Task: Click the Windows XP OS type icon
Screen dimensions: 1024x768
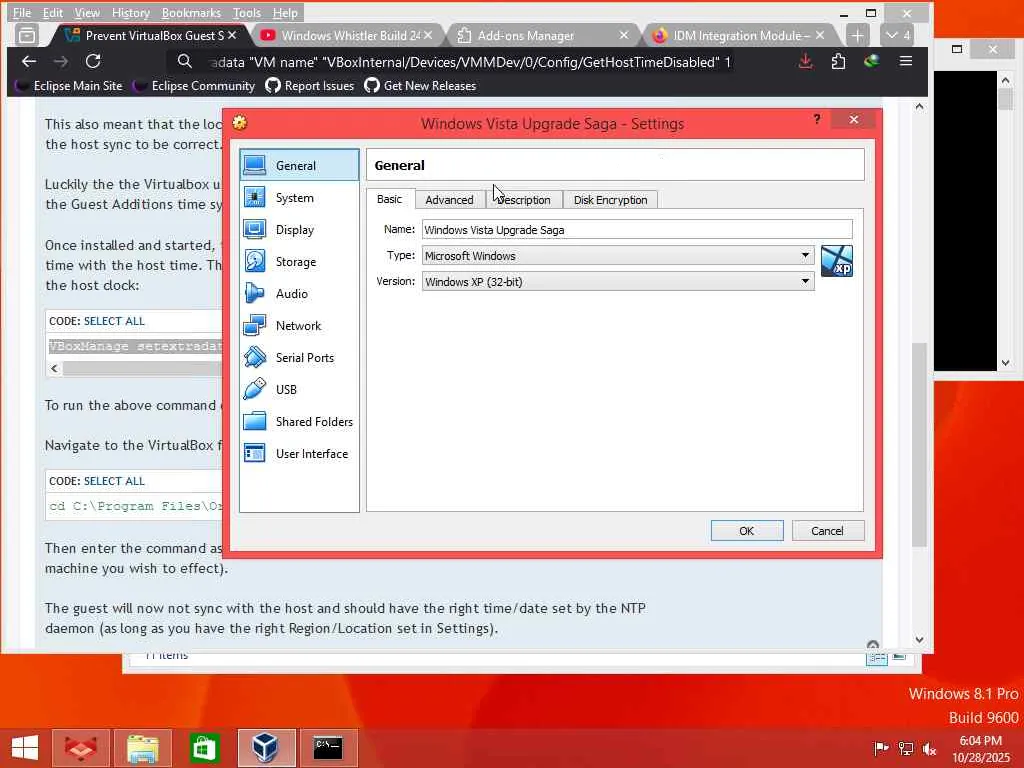Action: click(x=837, y=261)
